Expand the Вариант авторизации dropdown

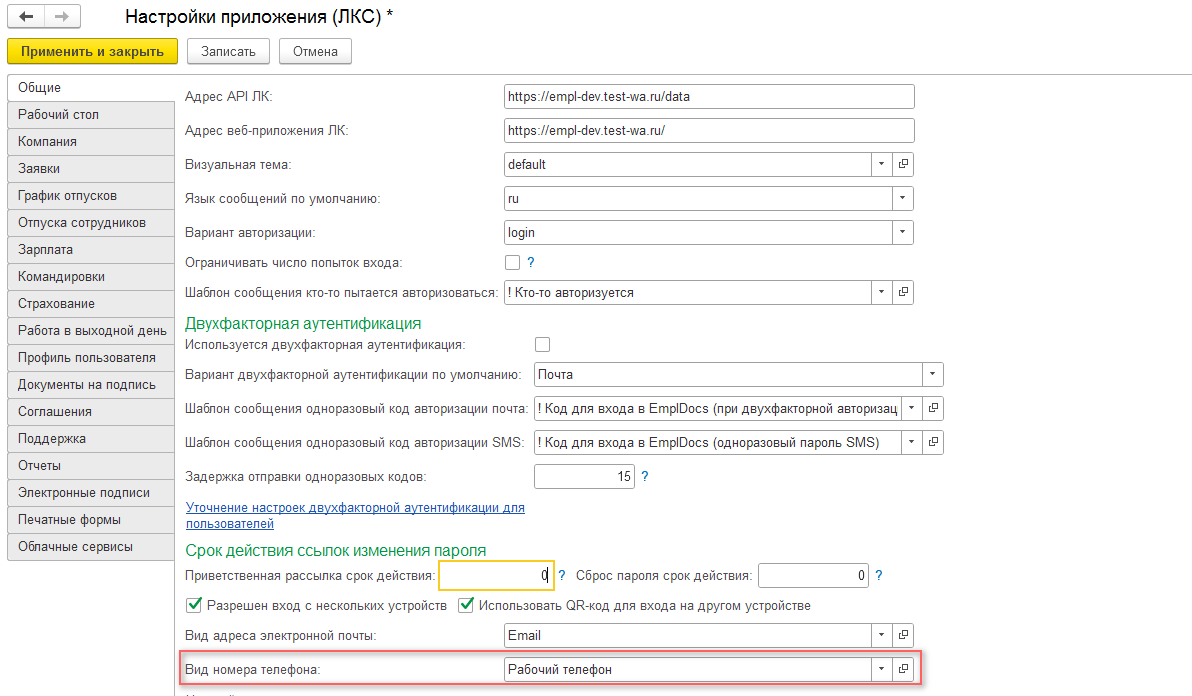[903, 232]
